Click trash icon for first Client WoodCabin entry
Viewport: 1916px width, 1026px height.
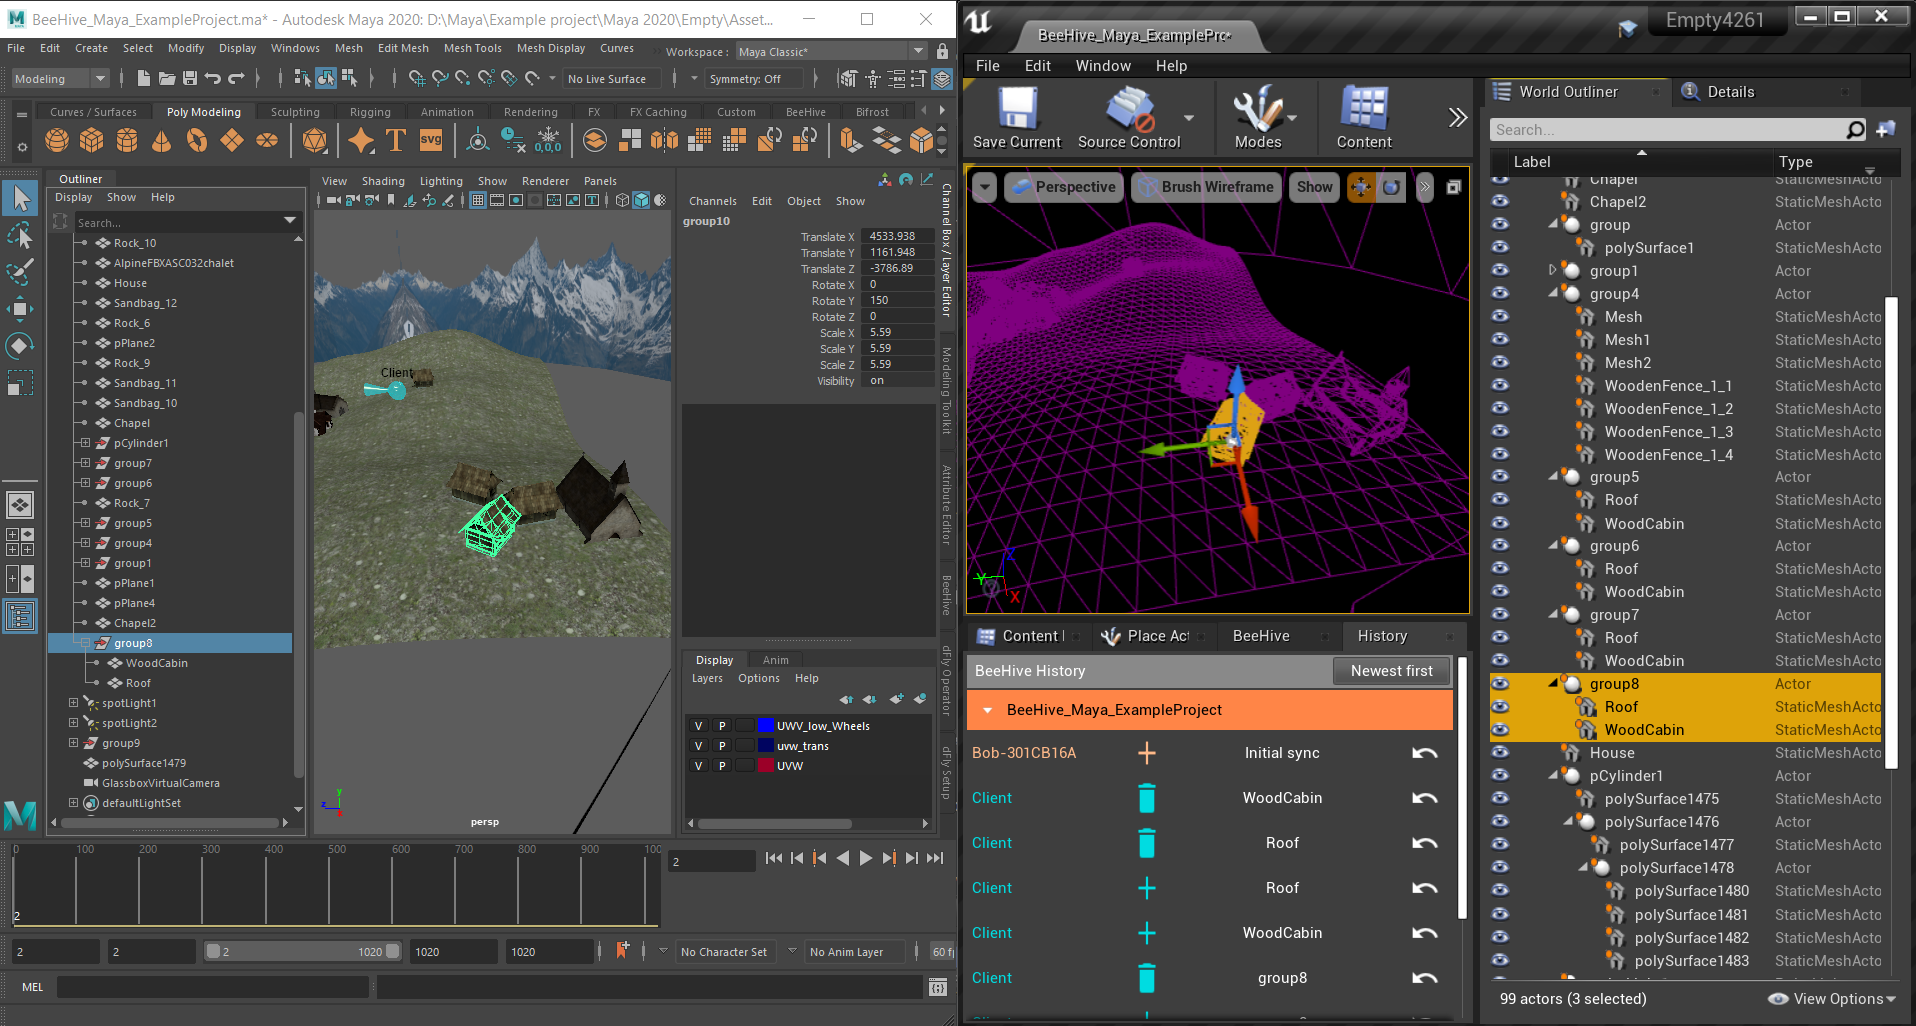tap(1147, 798)
